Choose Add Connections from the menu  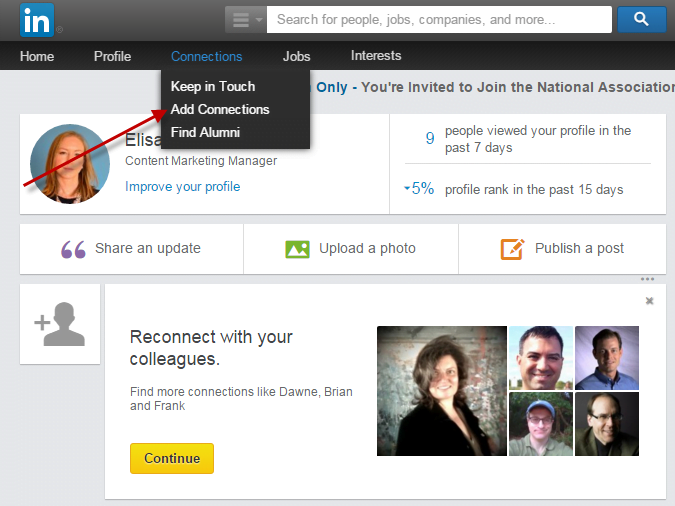pyautogui.click(x=220, y=109)
